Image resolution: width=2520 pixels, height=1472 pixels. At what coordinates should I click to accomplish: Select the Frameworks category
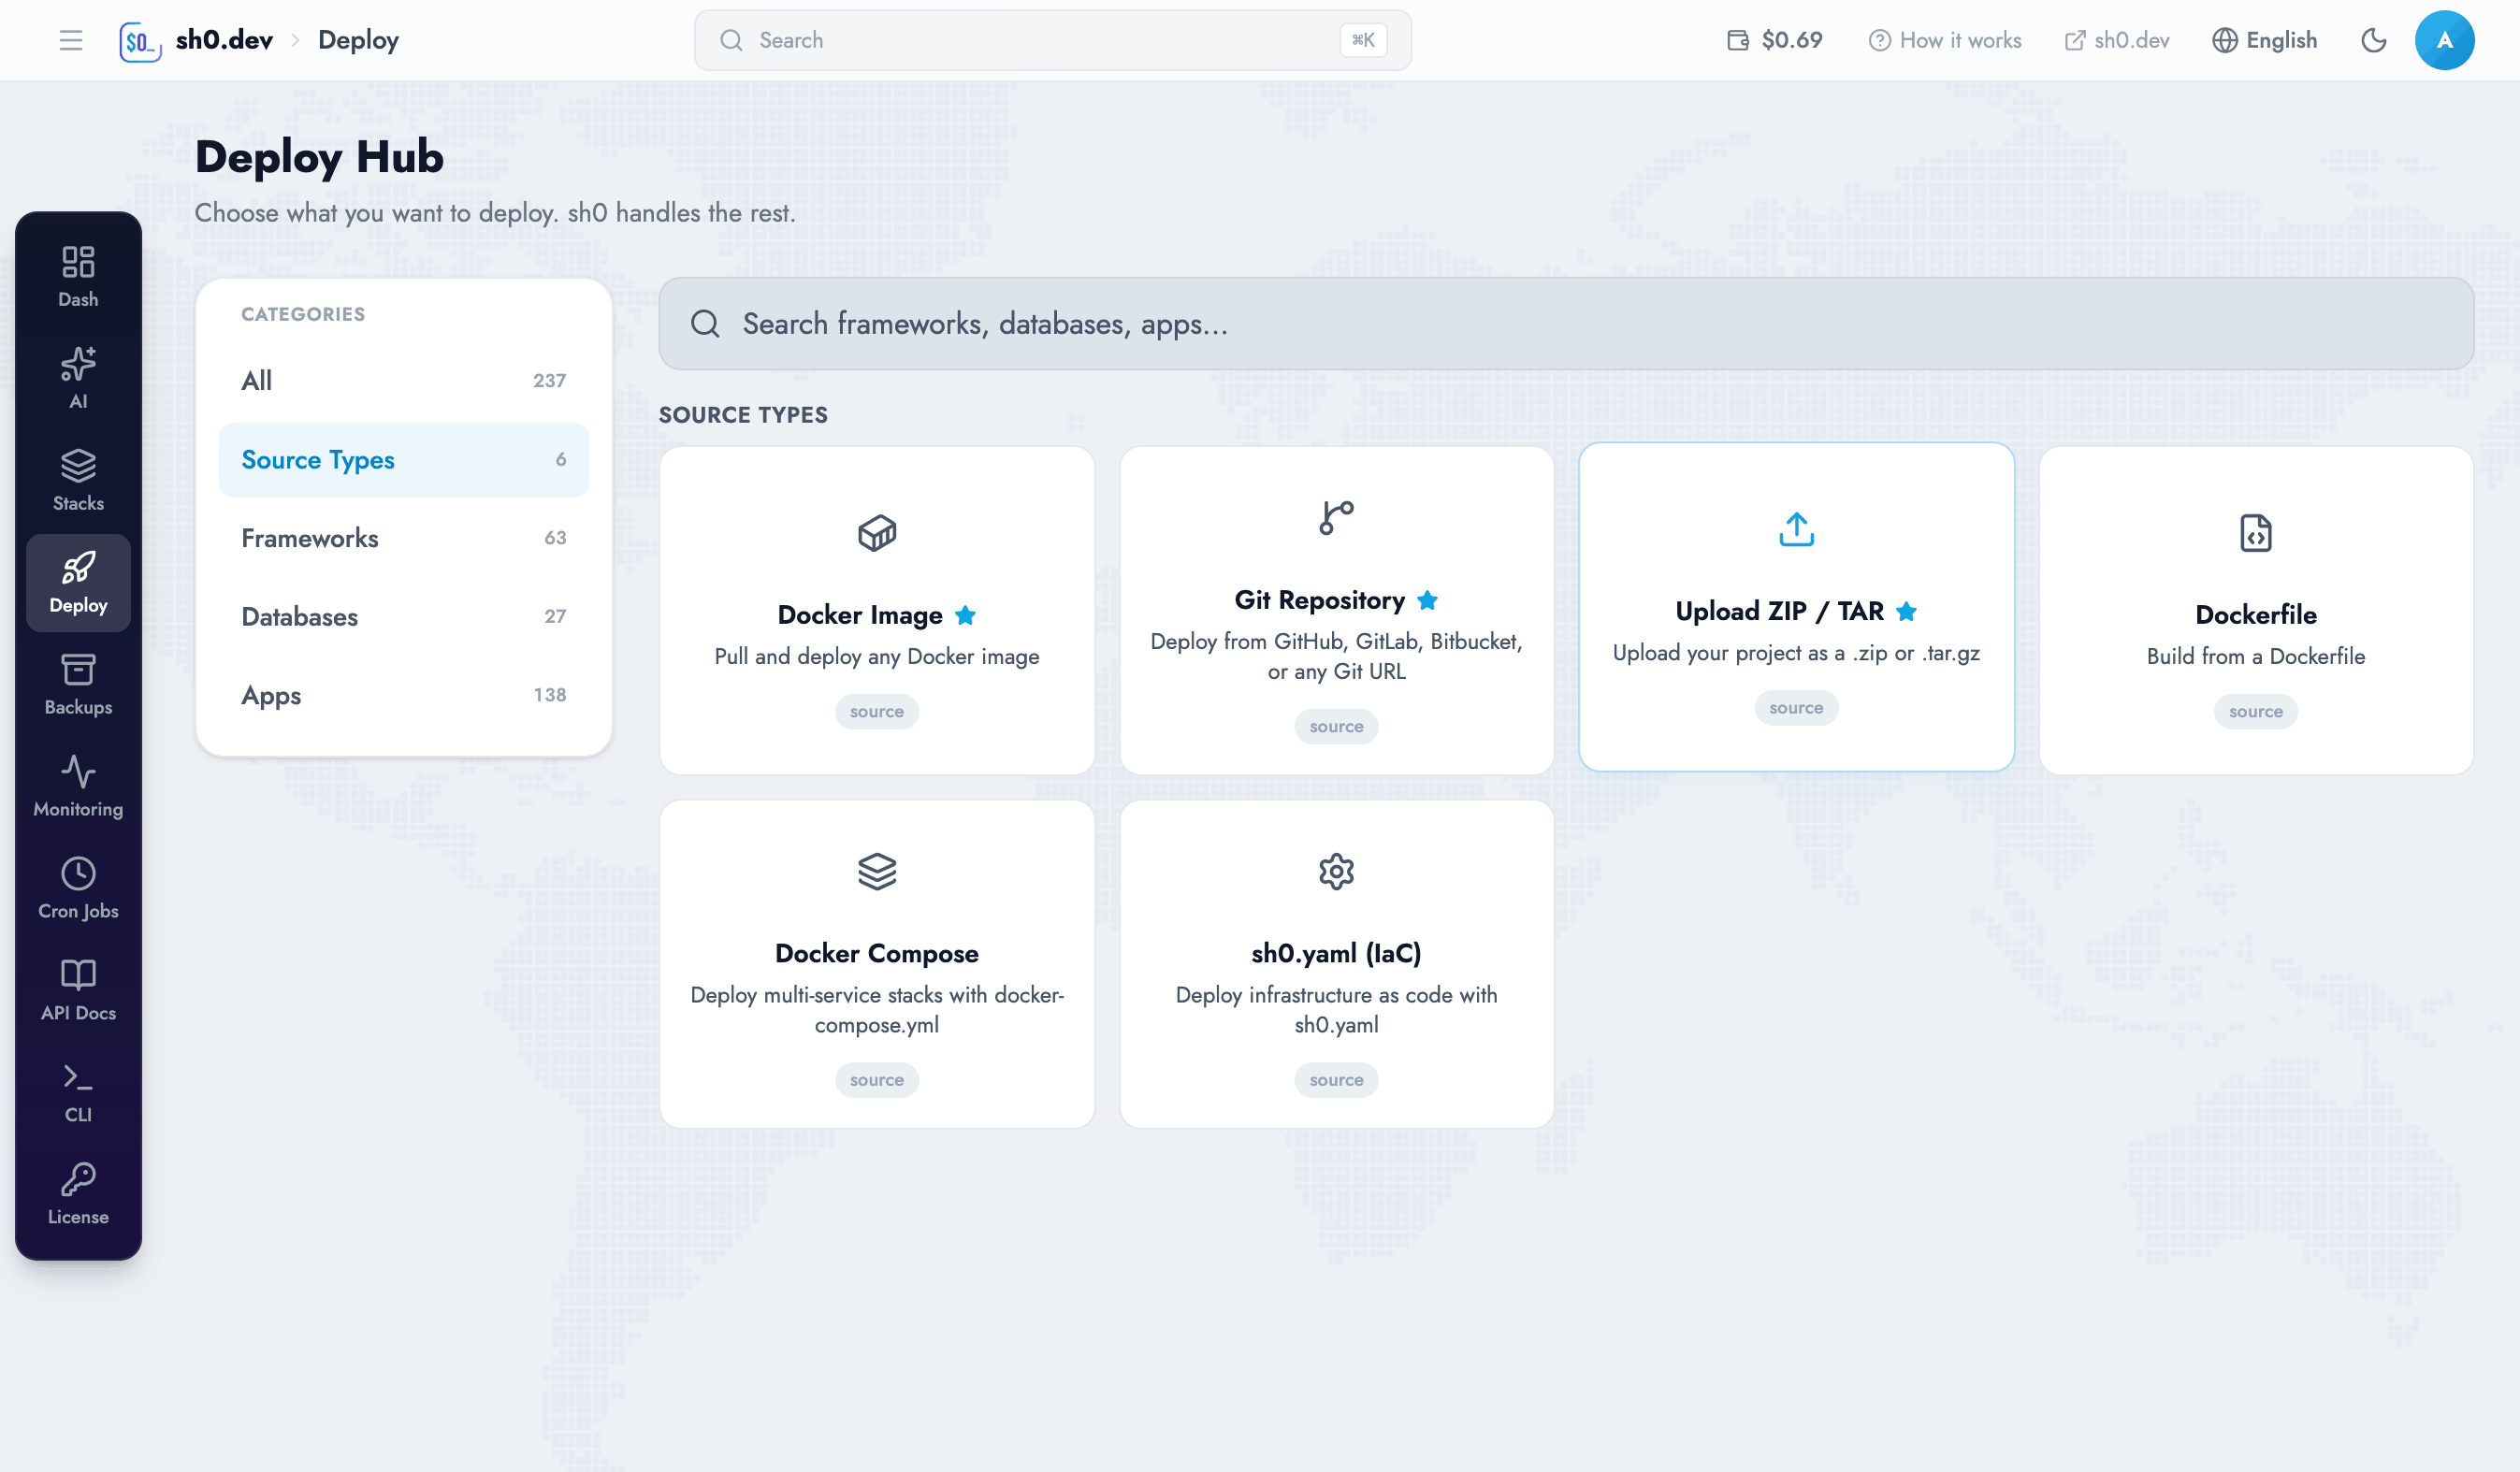point(403,538)
